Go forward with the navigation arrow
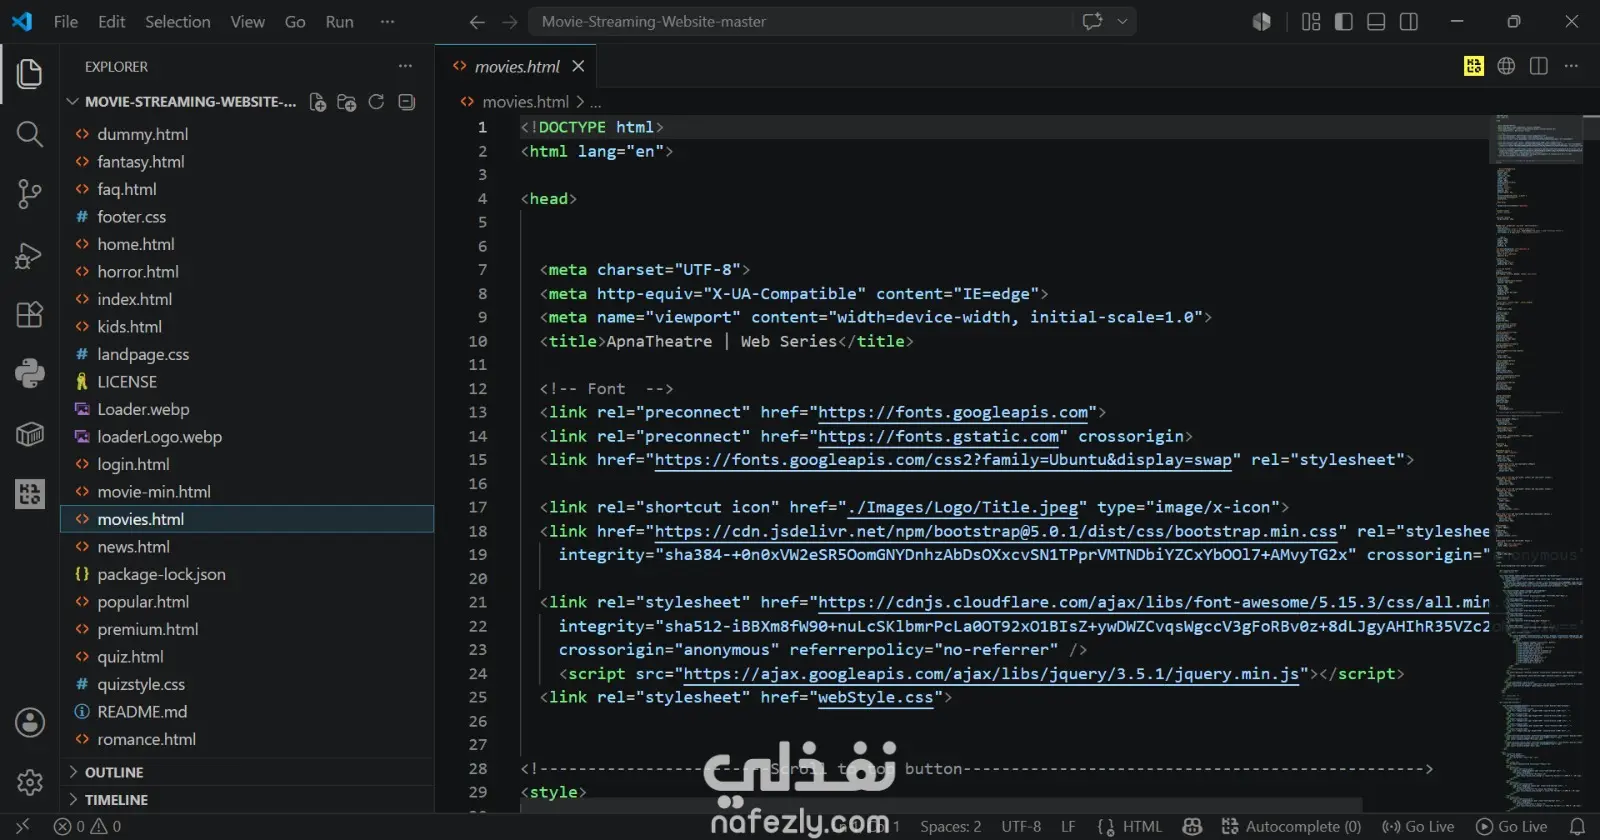1600x840 pixels. tap(510, 22)
